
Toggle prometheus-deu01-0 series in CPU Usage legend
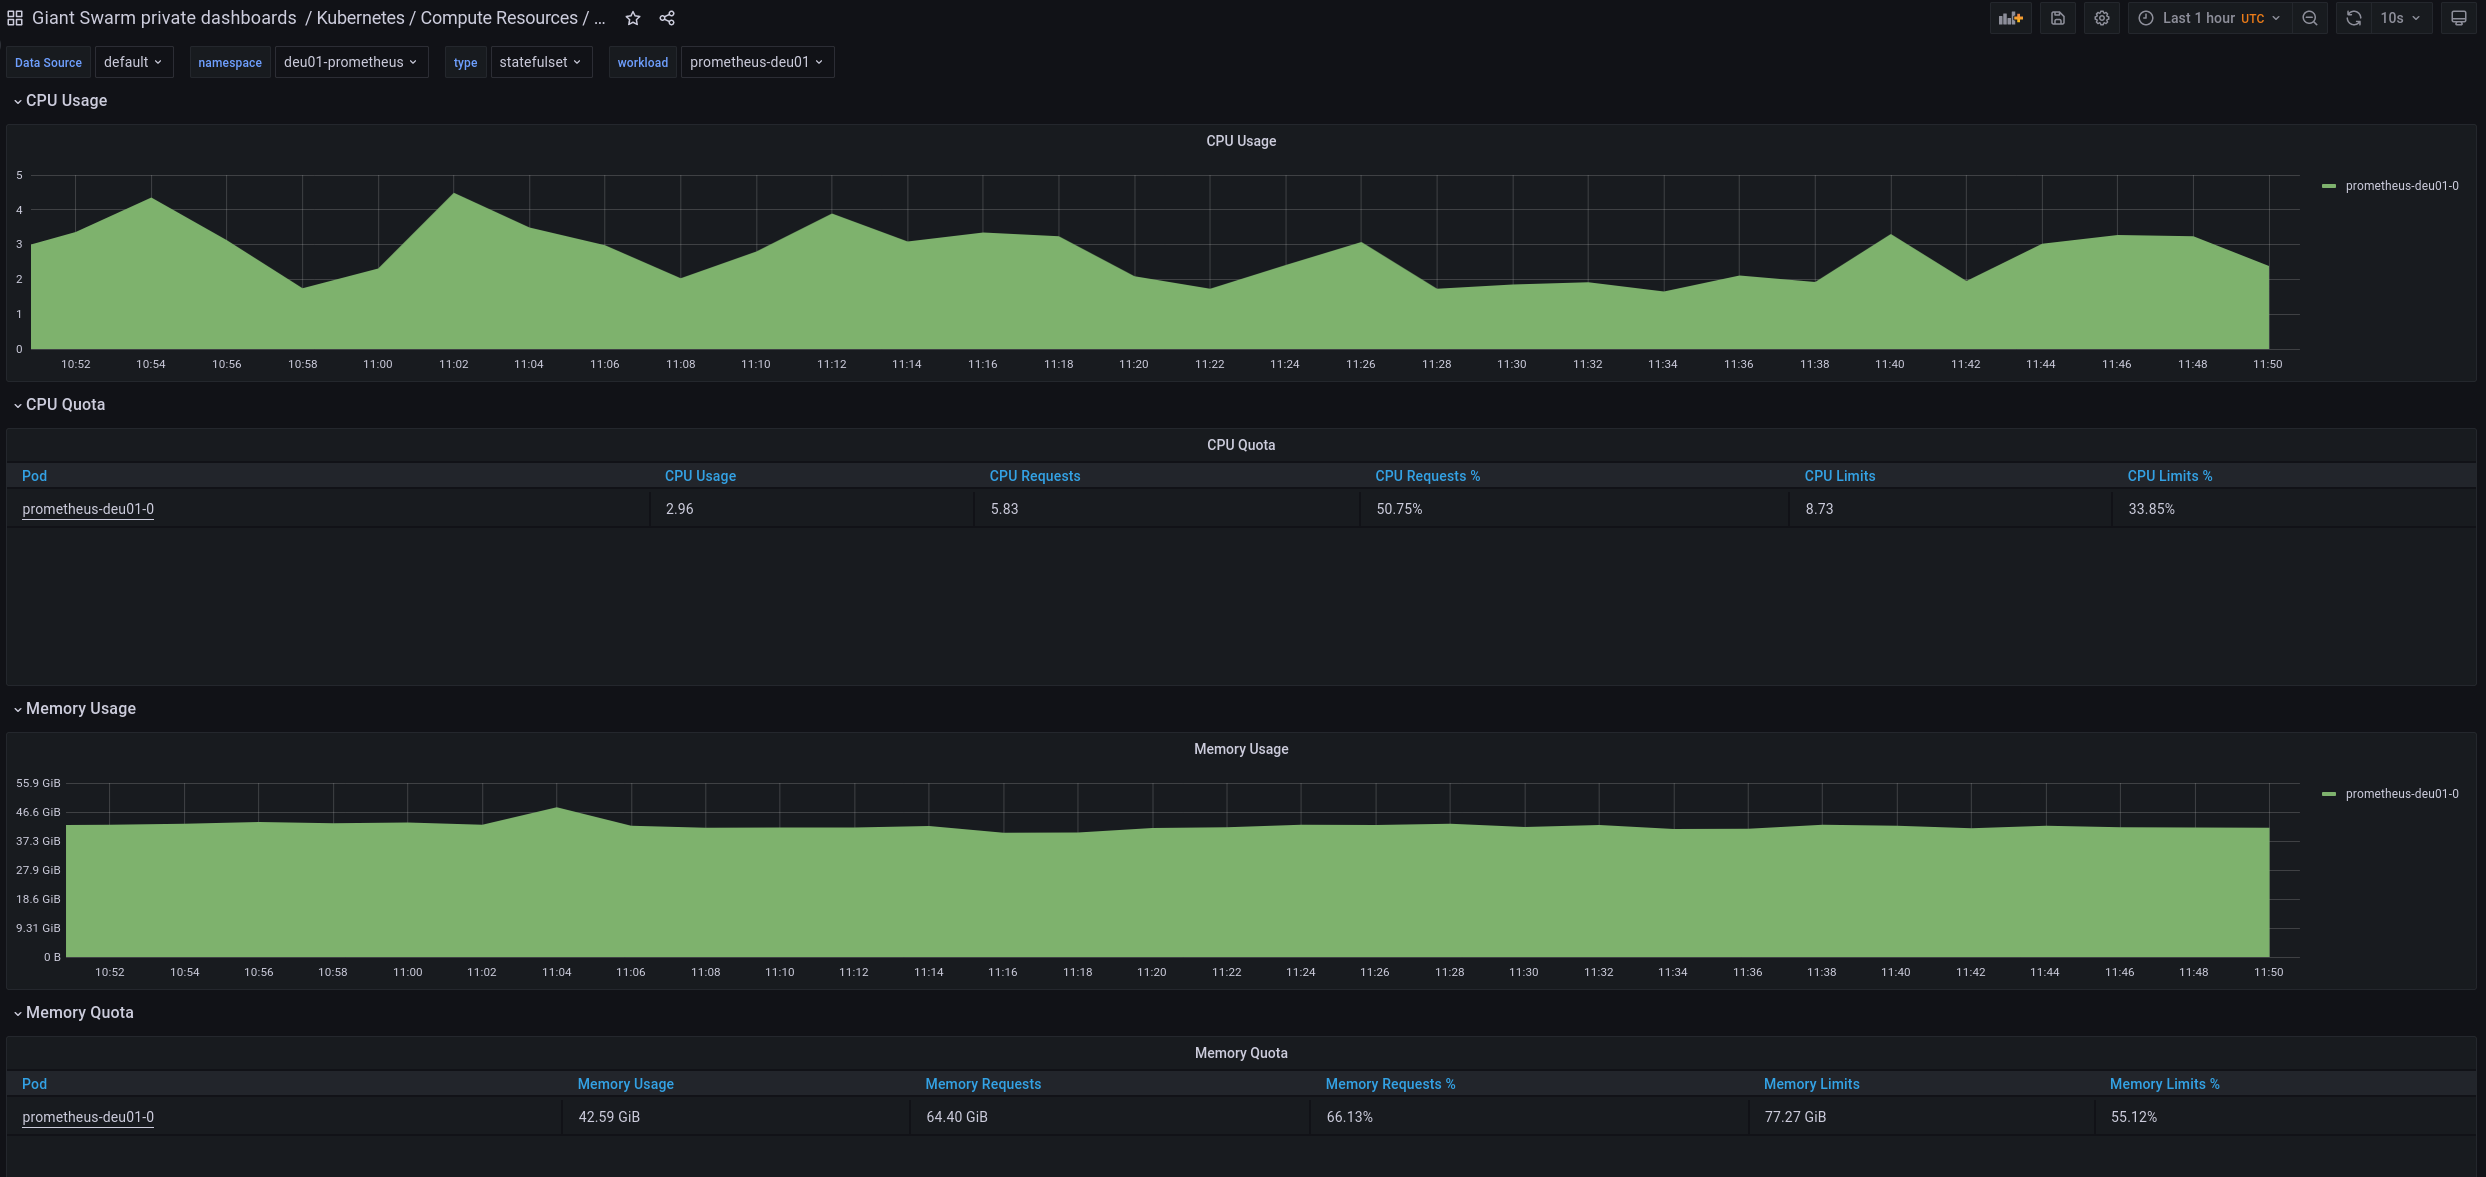tap(2400, 185)
